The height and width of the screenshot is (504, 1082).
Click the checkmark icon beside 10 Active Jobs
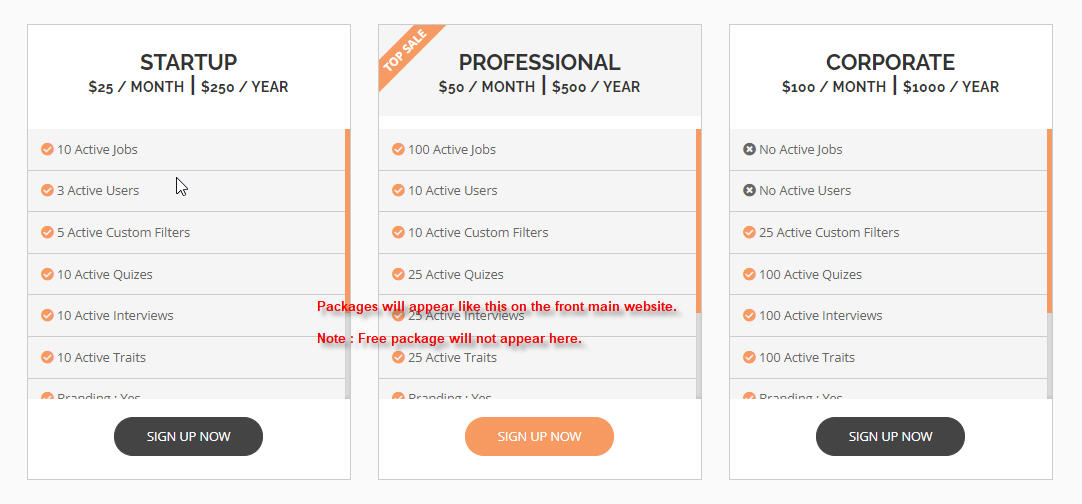coord(47,149)
